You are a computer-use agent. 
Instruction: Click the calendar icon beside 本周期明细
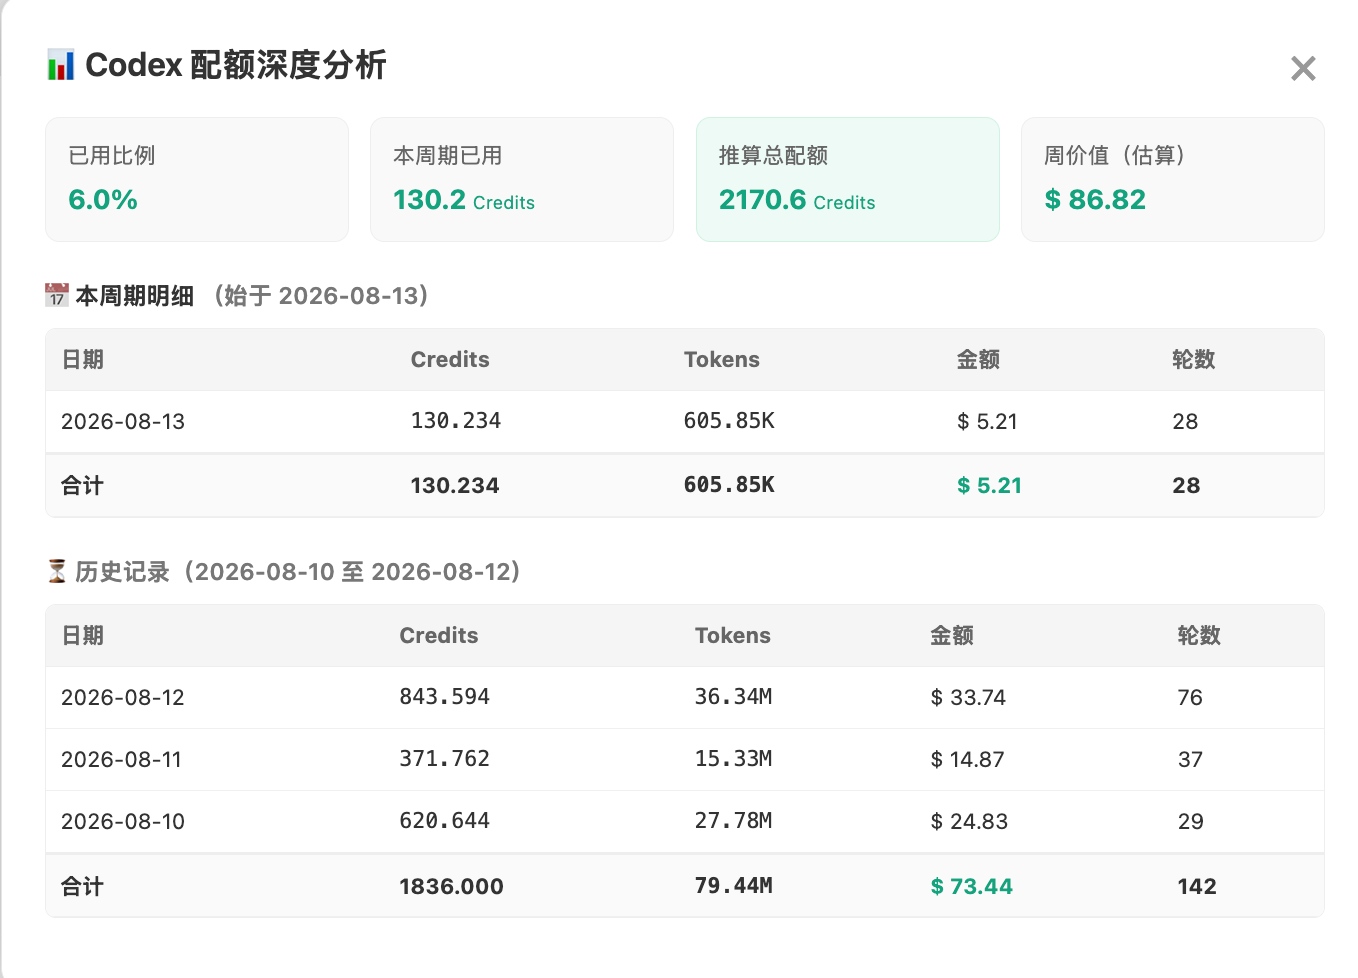click(x=57, y=295)
